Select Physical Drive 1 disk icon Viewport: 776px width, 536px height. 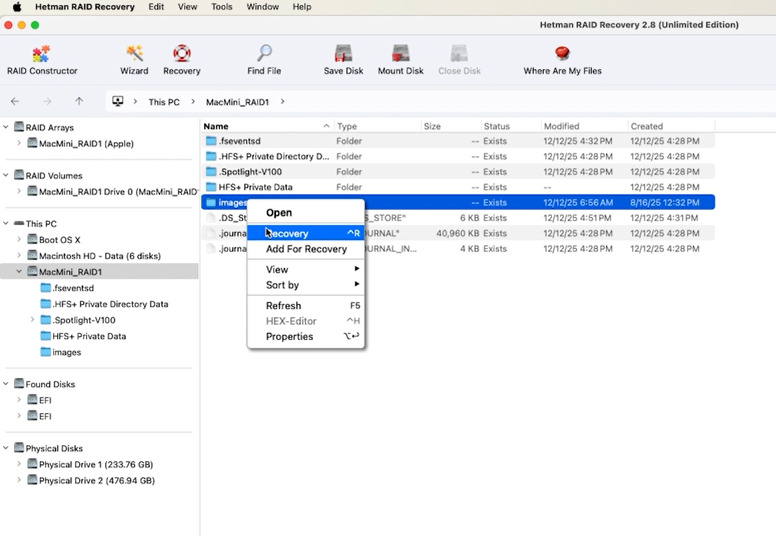pos(32,464)
